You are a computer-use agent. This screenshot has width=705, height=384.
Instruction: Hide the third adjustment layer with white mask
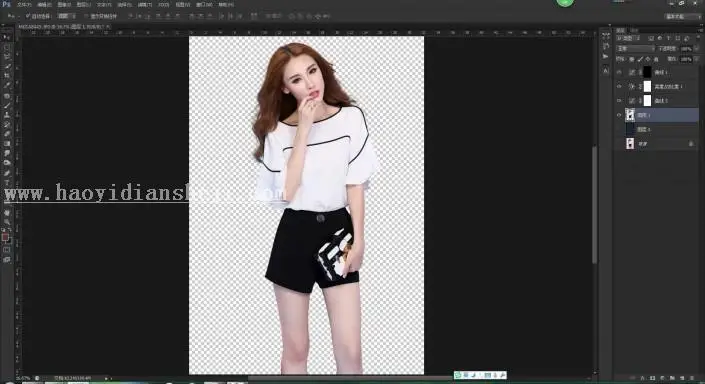[x=619, y=100]
